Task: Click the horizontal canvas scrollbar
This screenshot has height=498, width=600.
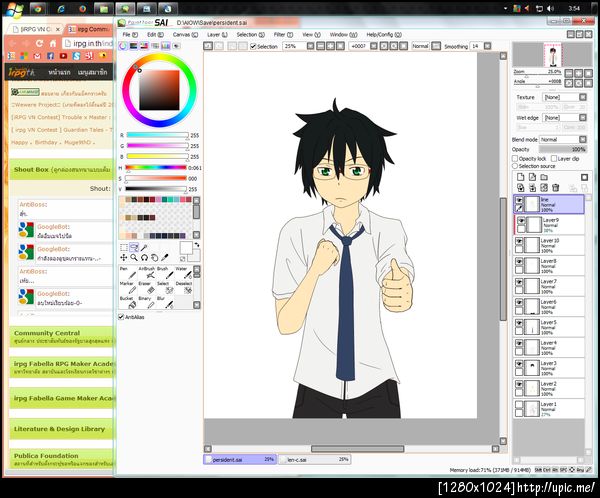Action: point(357,449)
